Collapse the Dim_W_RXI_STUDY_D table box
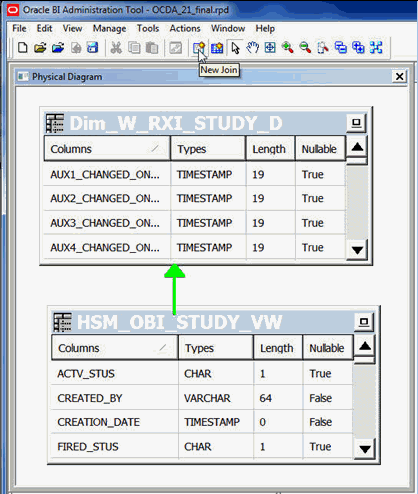The width and height of the screenshot is (418, 494). pyautogui.click(x=356, y=123)
